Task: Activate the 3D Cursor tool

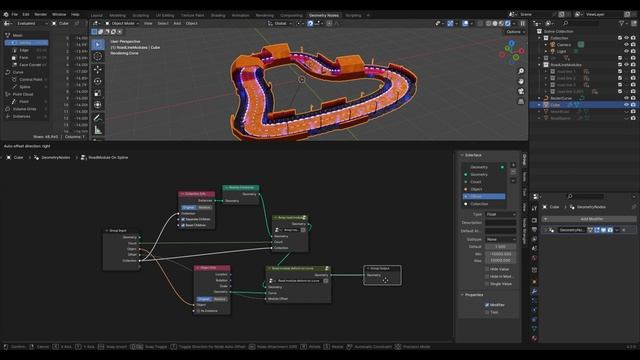Action: click(98, 56)
